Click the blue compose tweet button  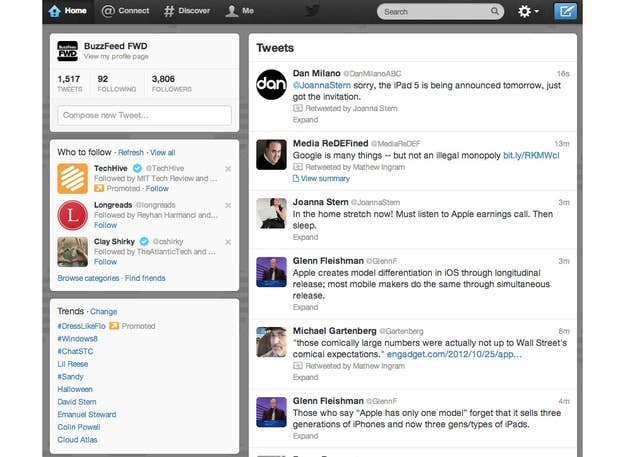(565, 11)
